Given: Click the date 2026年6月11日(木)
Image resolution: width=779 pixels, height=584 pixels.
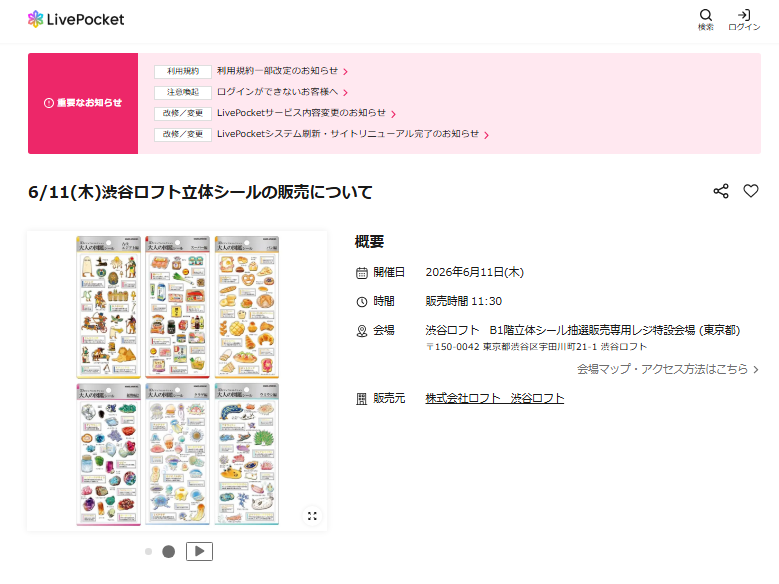Looking at the screenshot, I should coord(474,272).
